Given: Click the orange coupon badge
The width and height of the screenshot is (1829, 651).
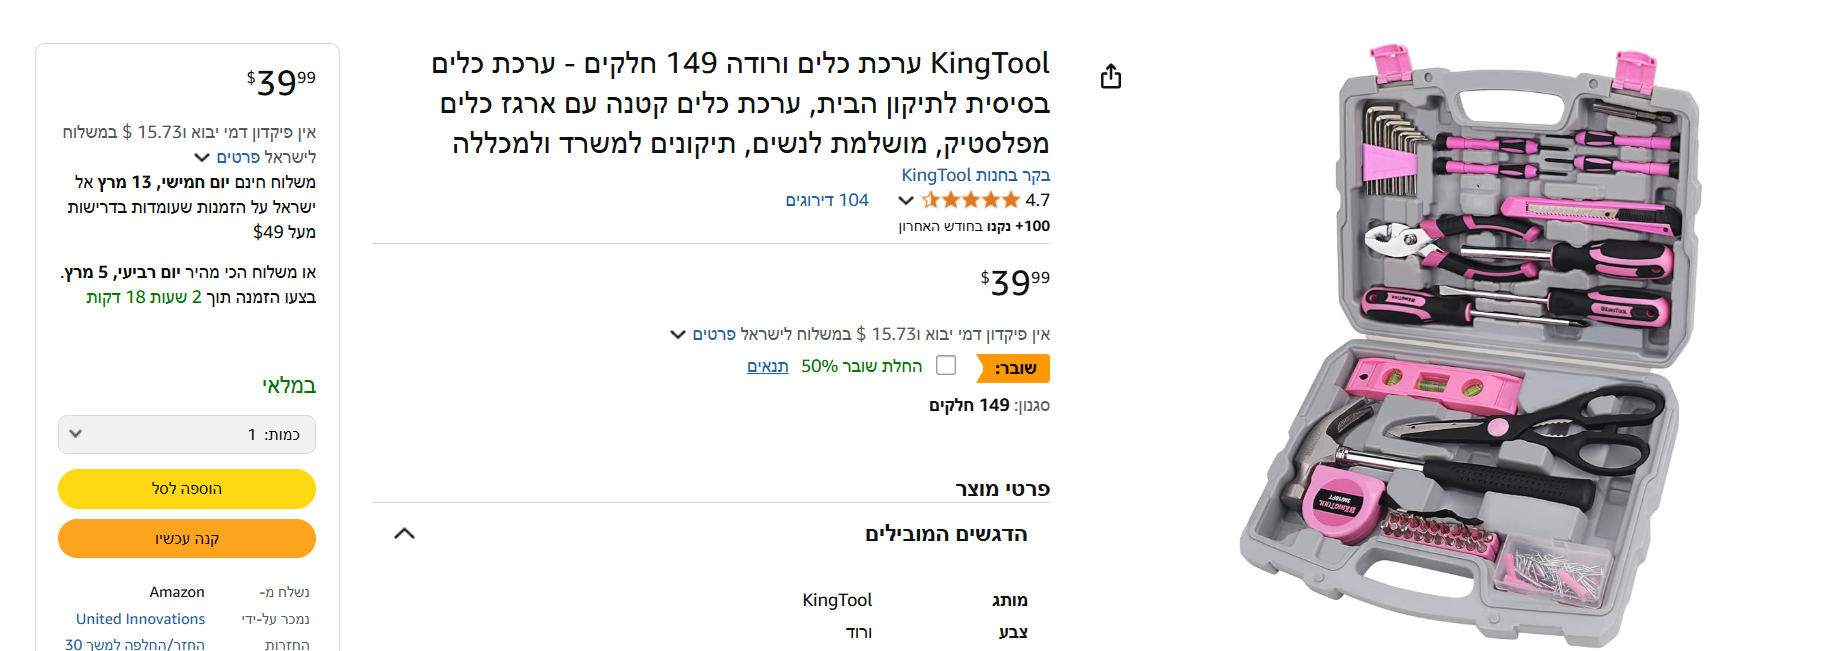Looking at the screenshot, I should point(1014,368).
